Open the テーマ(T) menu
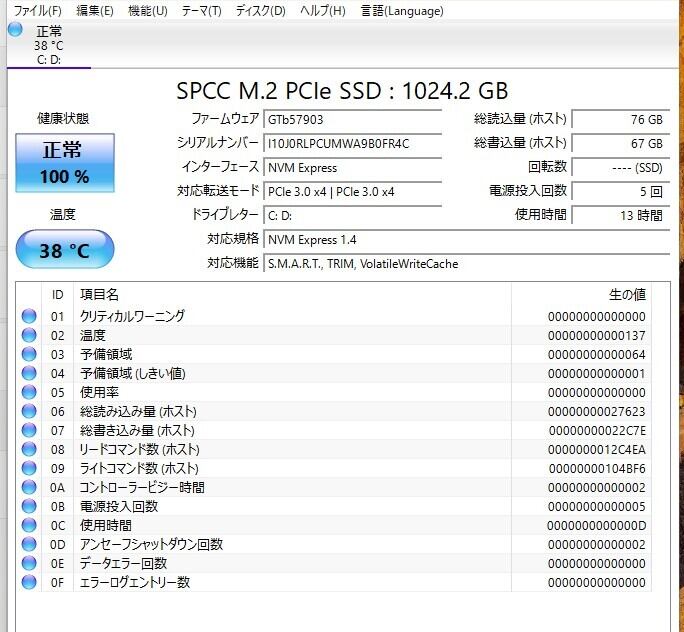Viewport: 684px width, 632px height. pyautogui.click(x=201, y=11)
